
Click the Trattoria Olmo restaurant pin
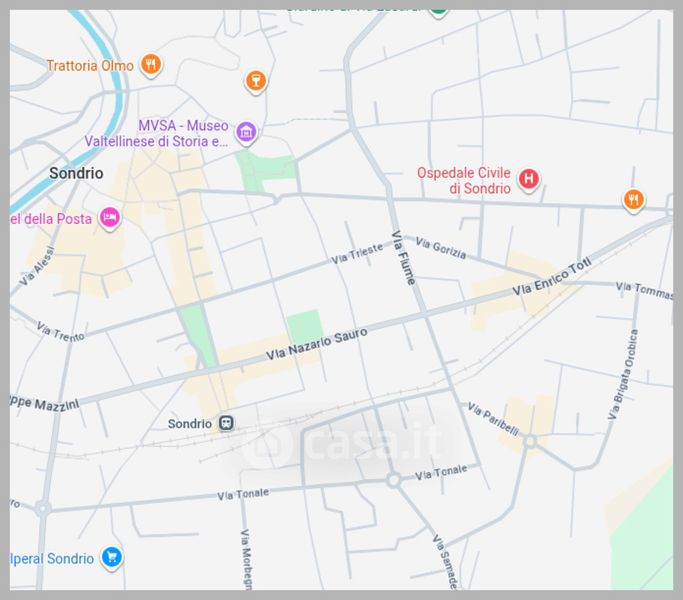click(151, 66)
